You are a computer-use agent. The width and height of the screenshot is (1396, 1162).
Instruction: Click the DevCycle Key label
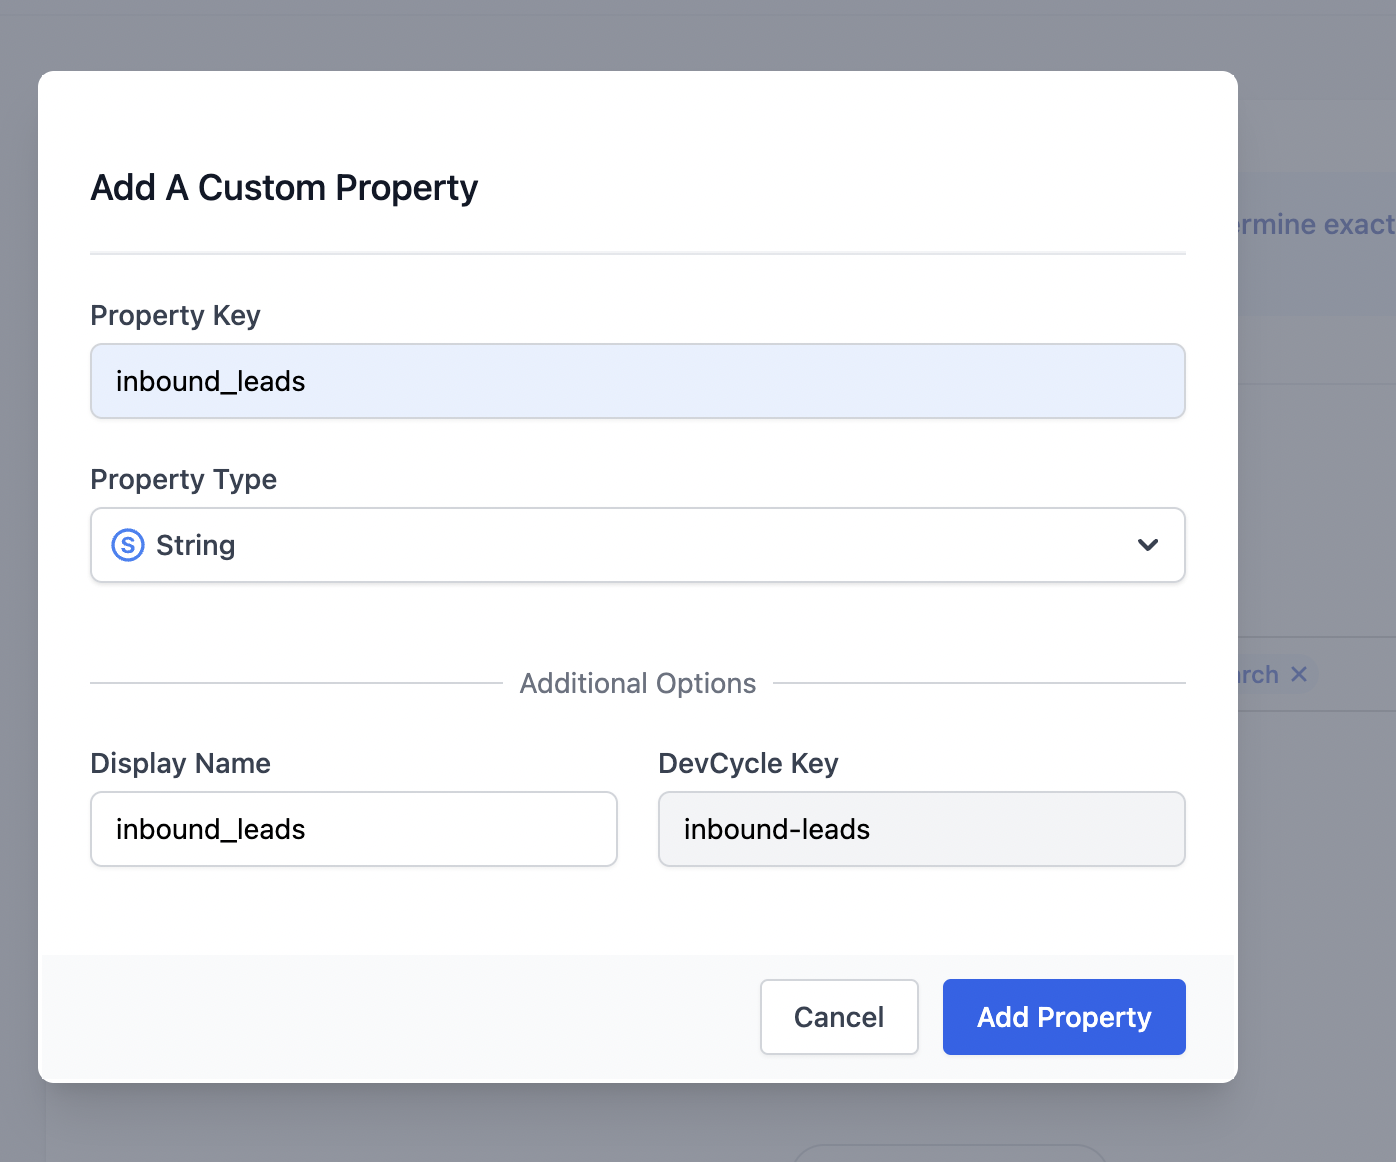click(x=748, y=763)
